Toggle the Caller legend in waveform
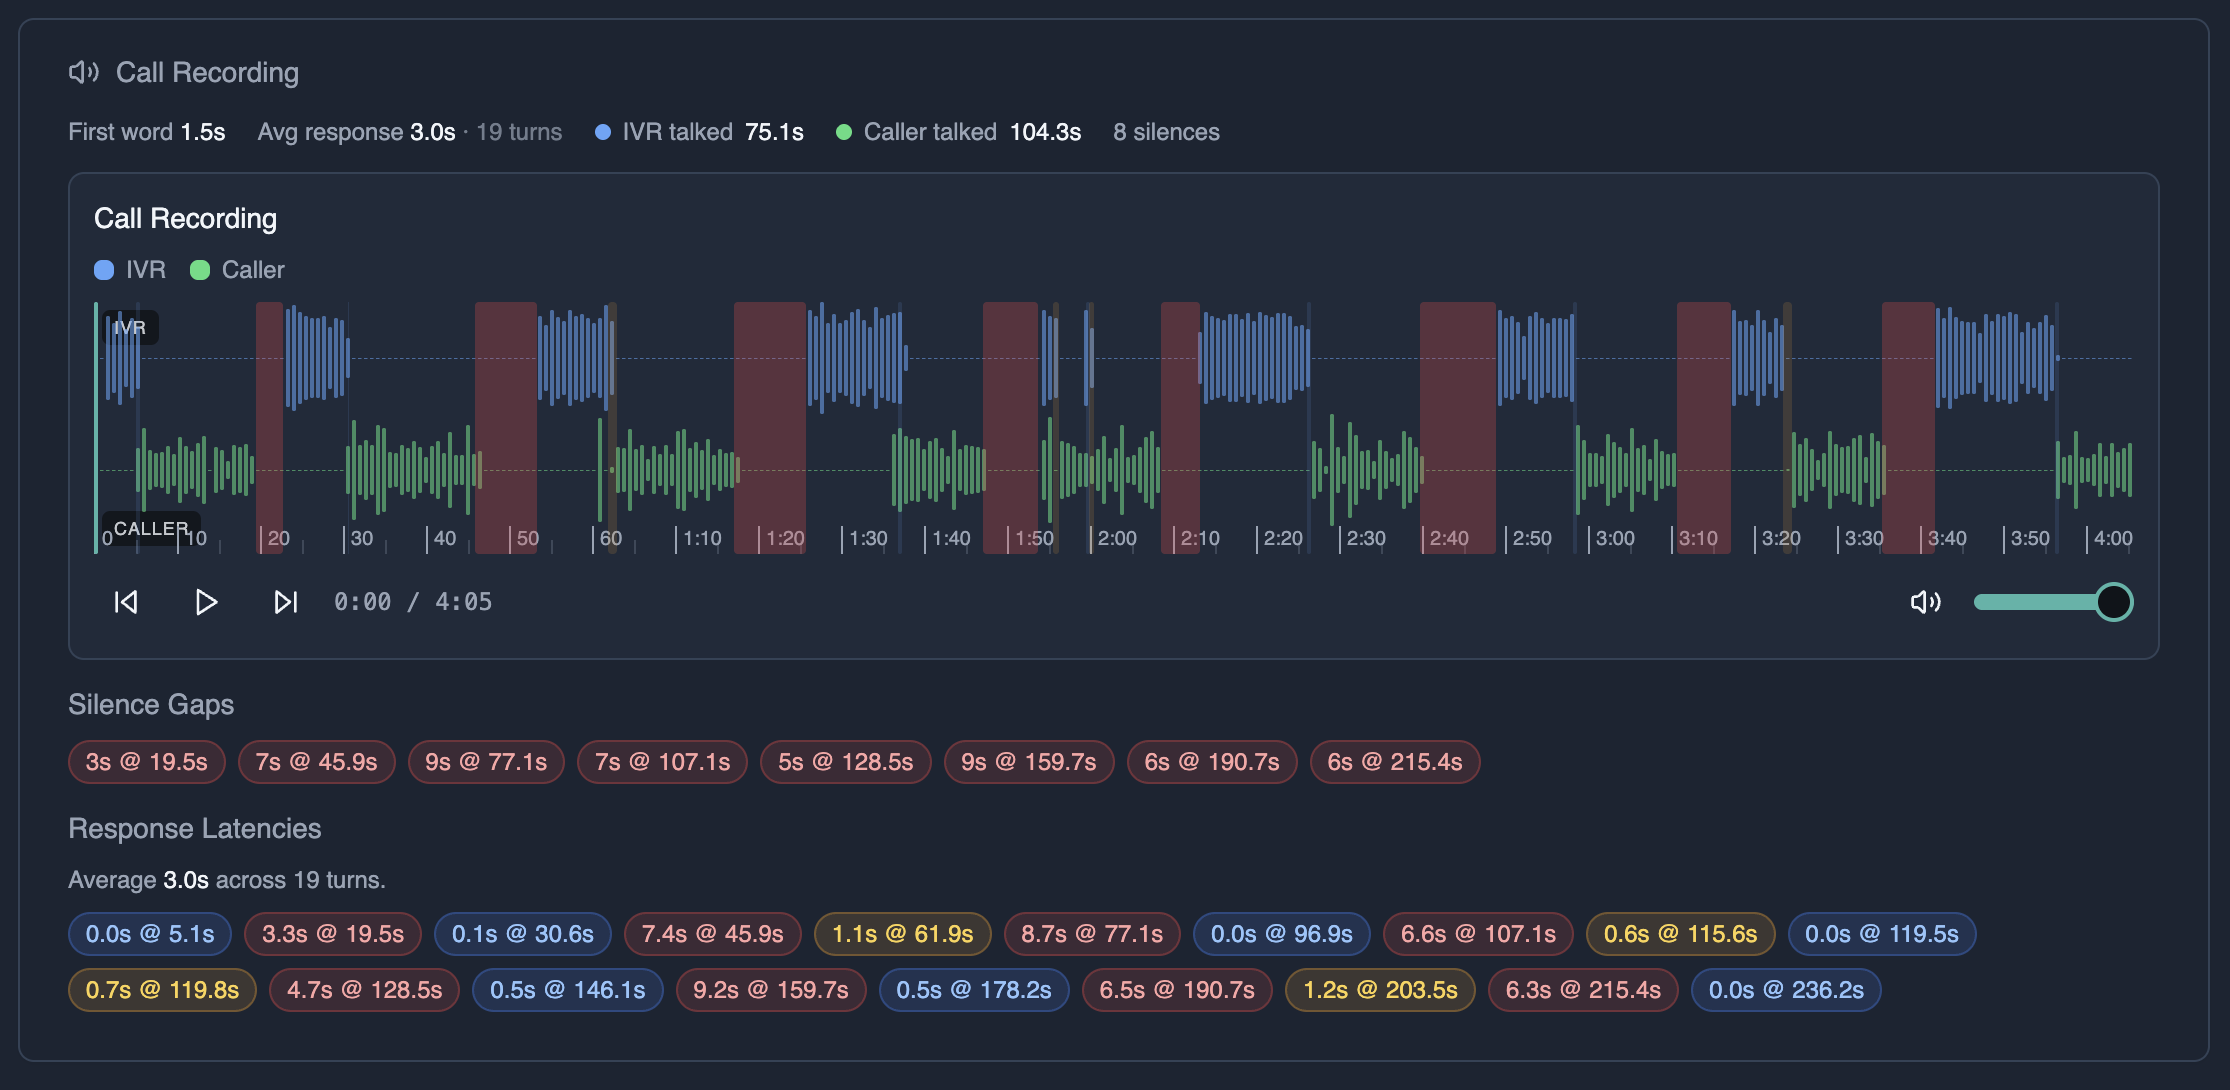Viewport: 2230px width, 1090px height. (238, 270)
